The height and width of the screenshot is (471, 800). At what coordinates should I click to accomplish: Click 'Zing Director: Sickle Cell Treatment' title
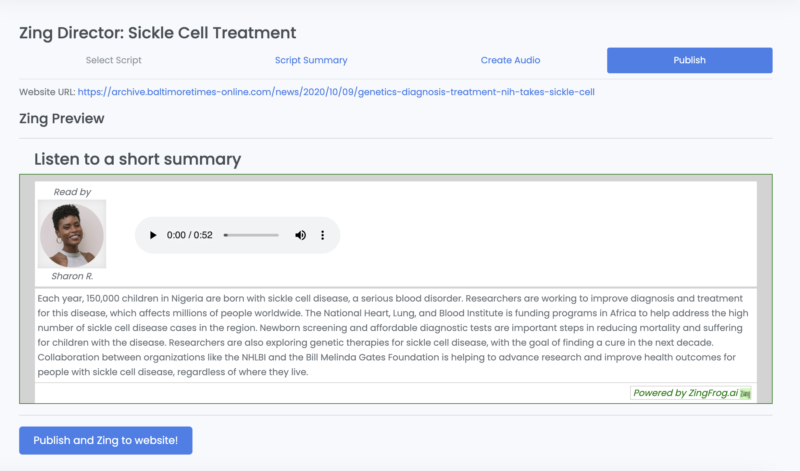click(x=158, y=33)
